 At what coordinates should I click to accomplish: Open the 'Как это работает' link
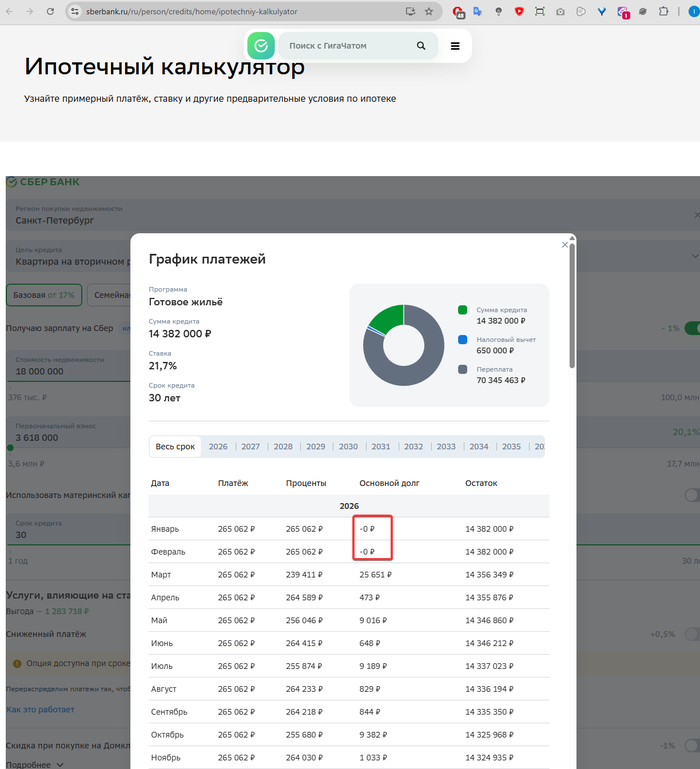point(40,710)
